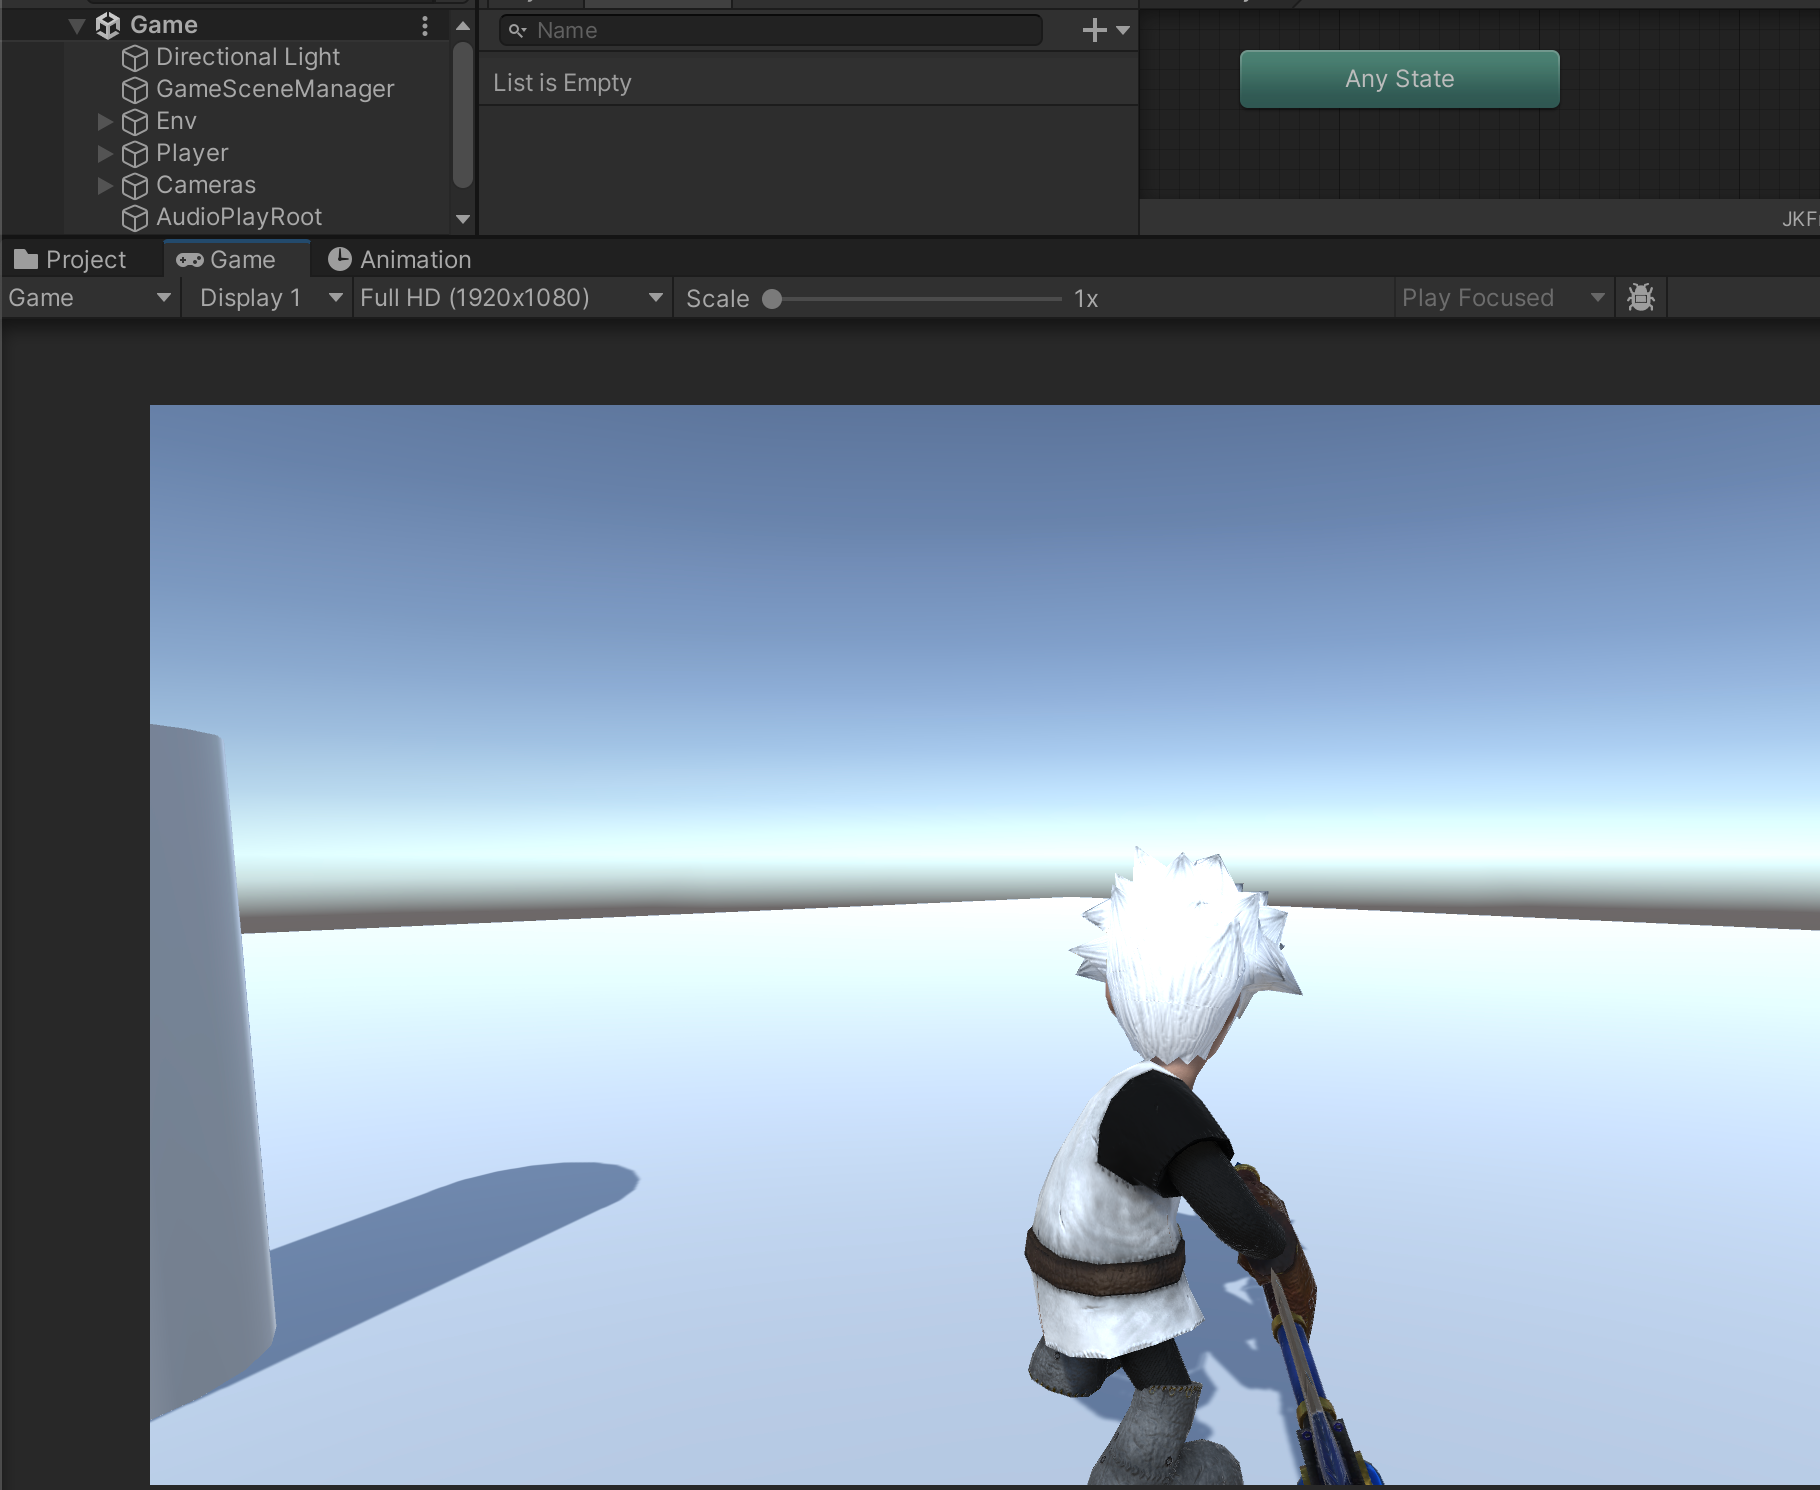Click the Project tab folder icon

pos(26,260)
